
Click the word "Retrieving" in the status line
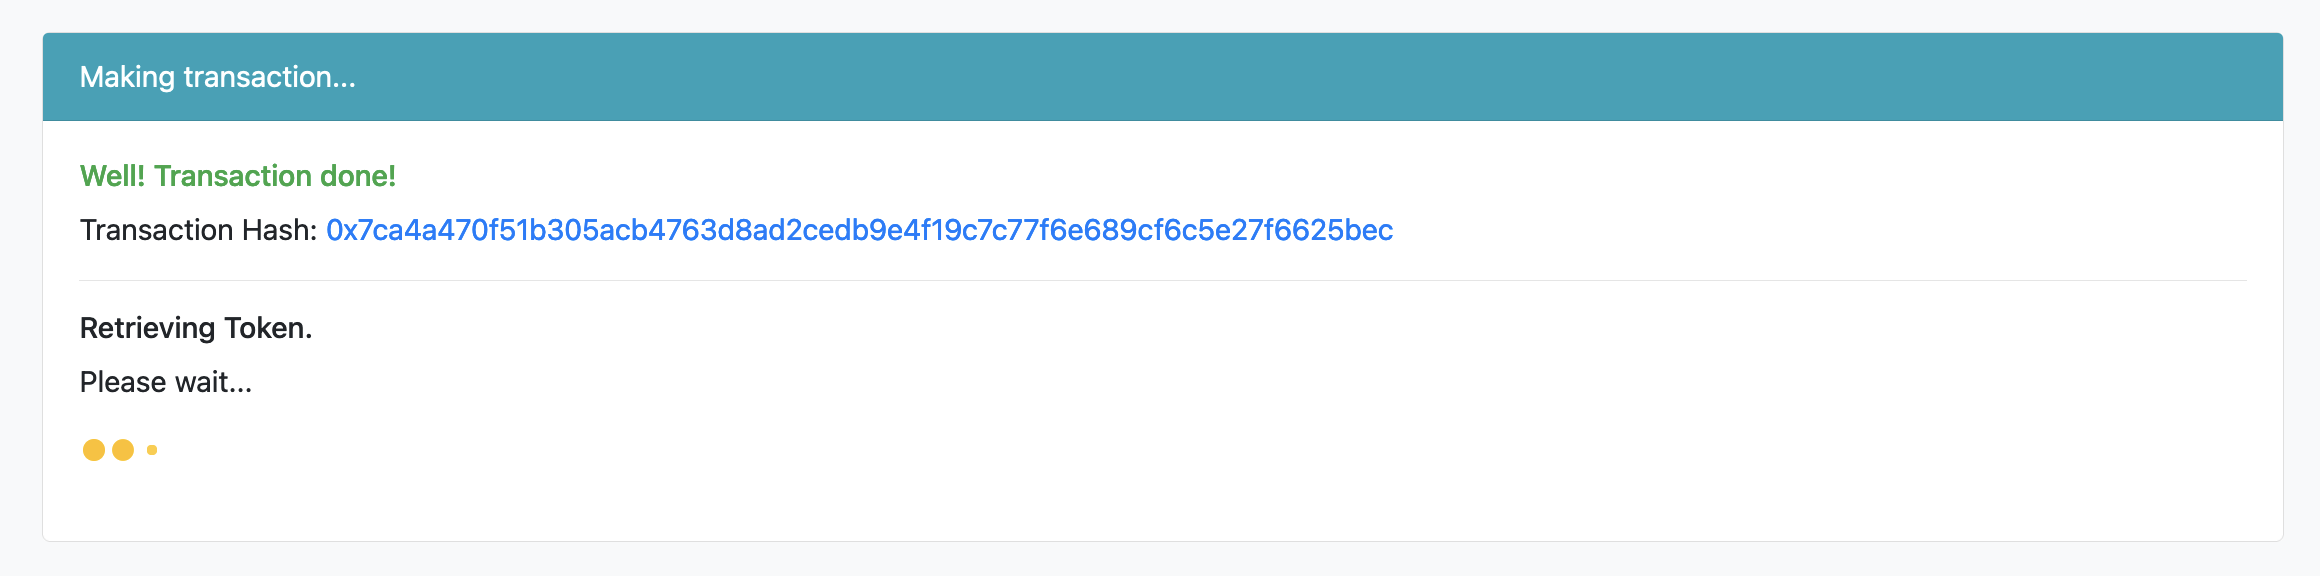(148, 328)
